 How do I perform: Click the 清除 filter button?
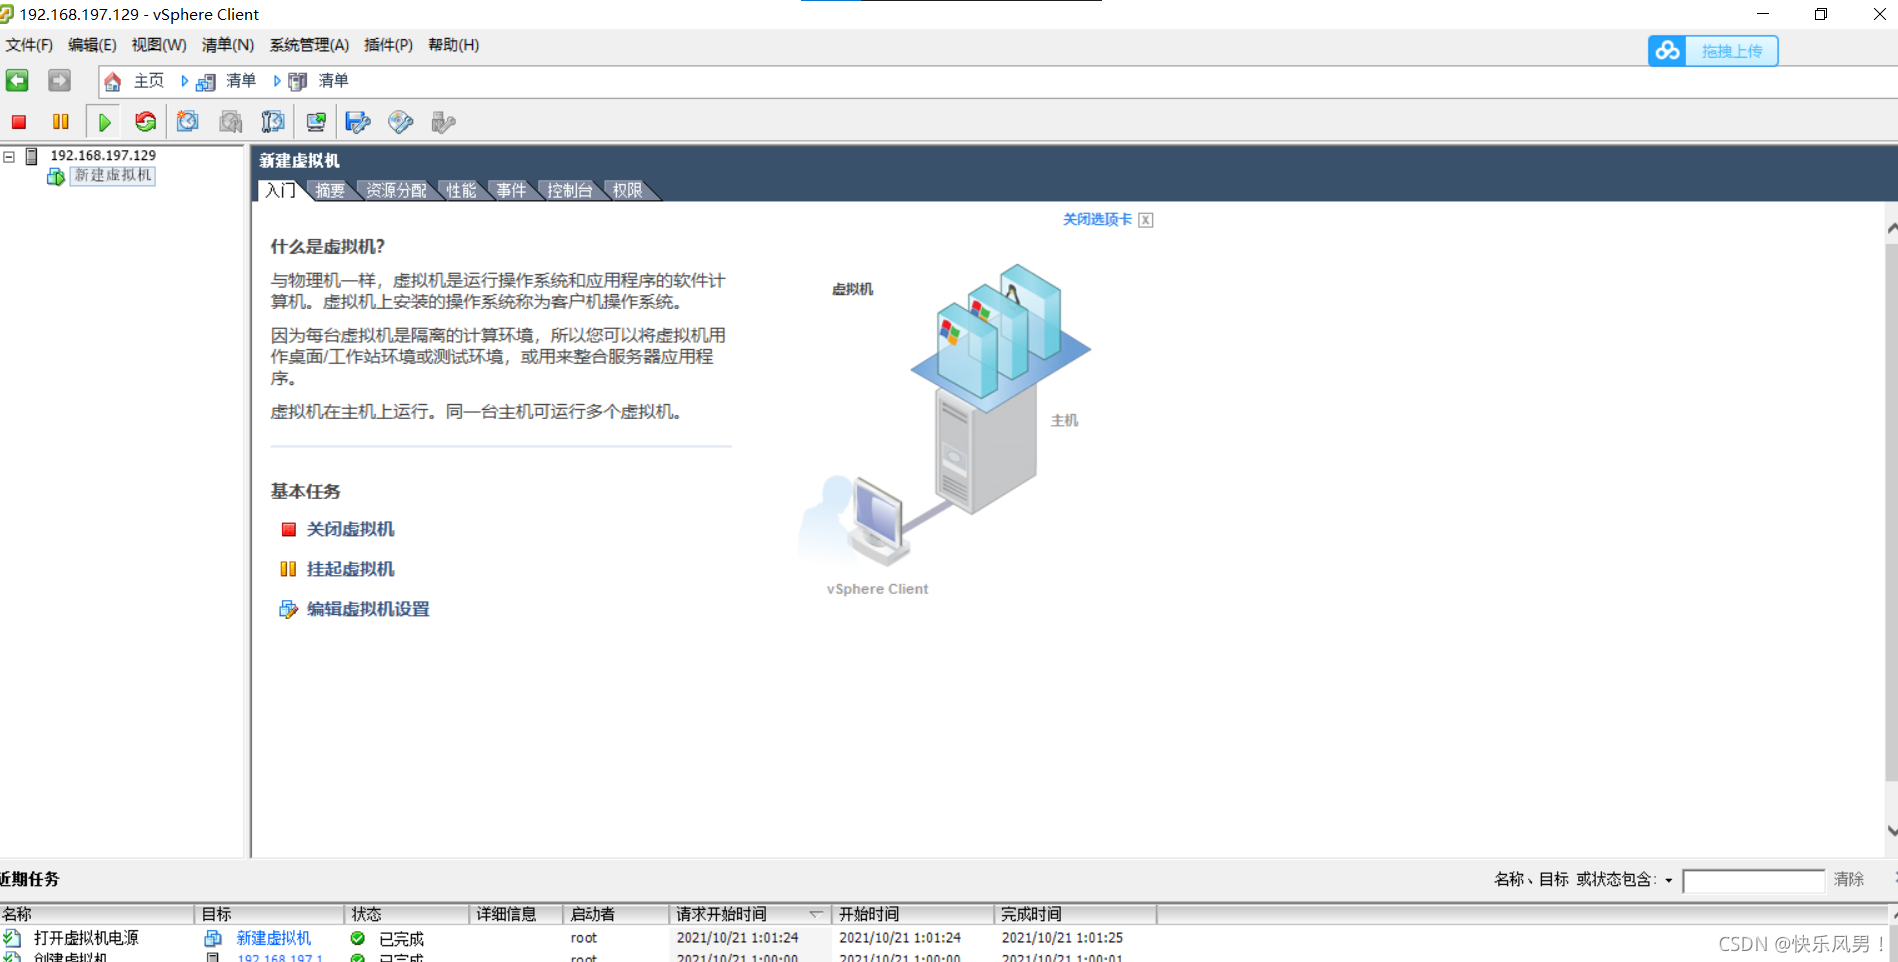point(1848,879)
